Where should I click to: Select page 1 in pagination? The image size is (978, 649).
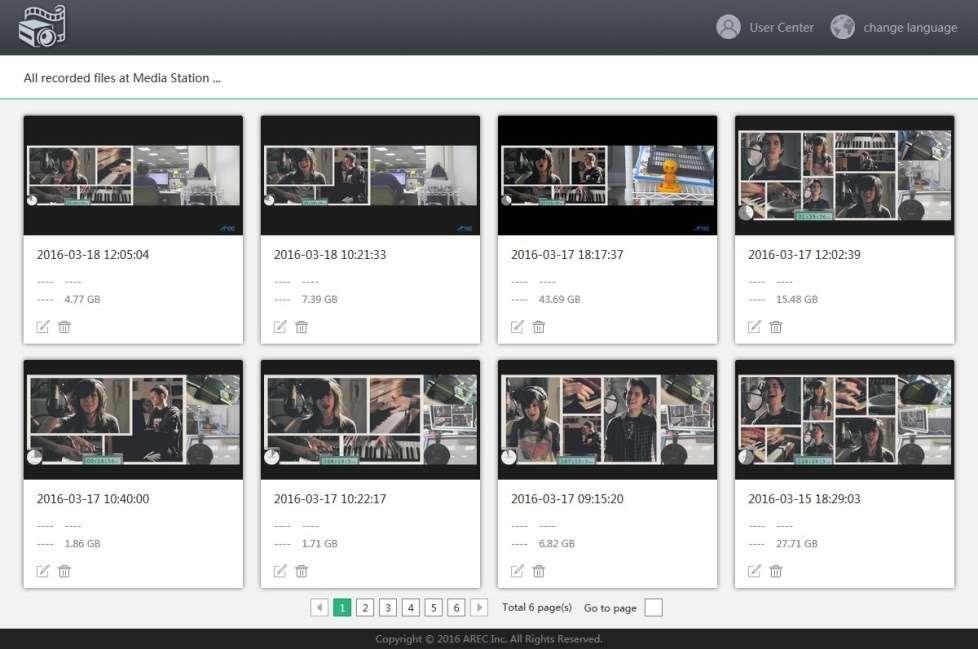tap(342, 607)
